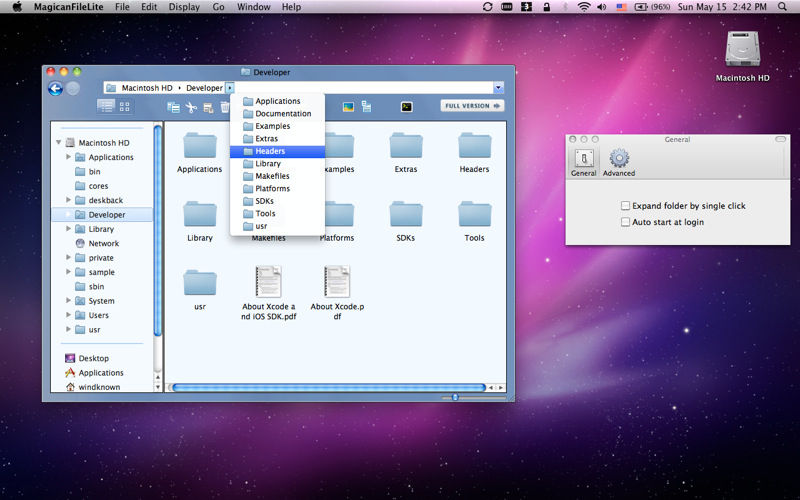Select the Extras folder icon in file pane
800x500 pixels.
[x=406, y=145]
